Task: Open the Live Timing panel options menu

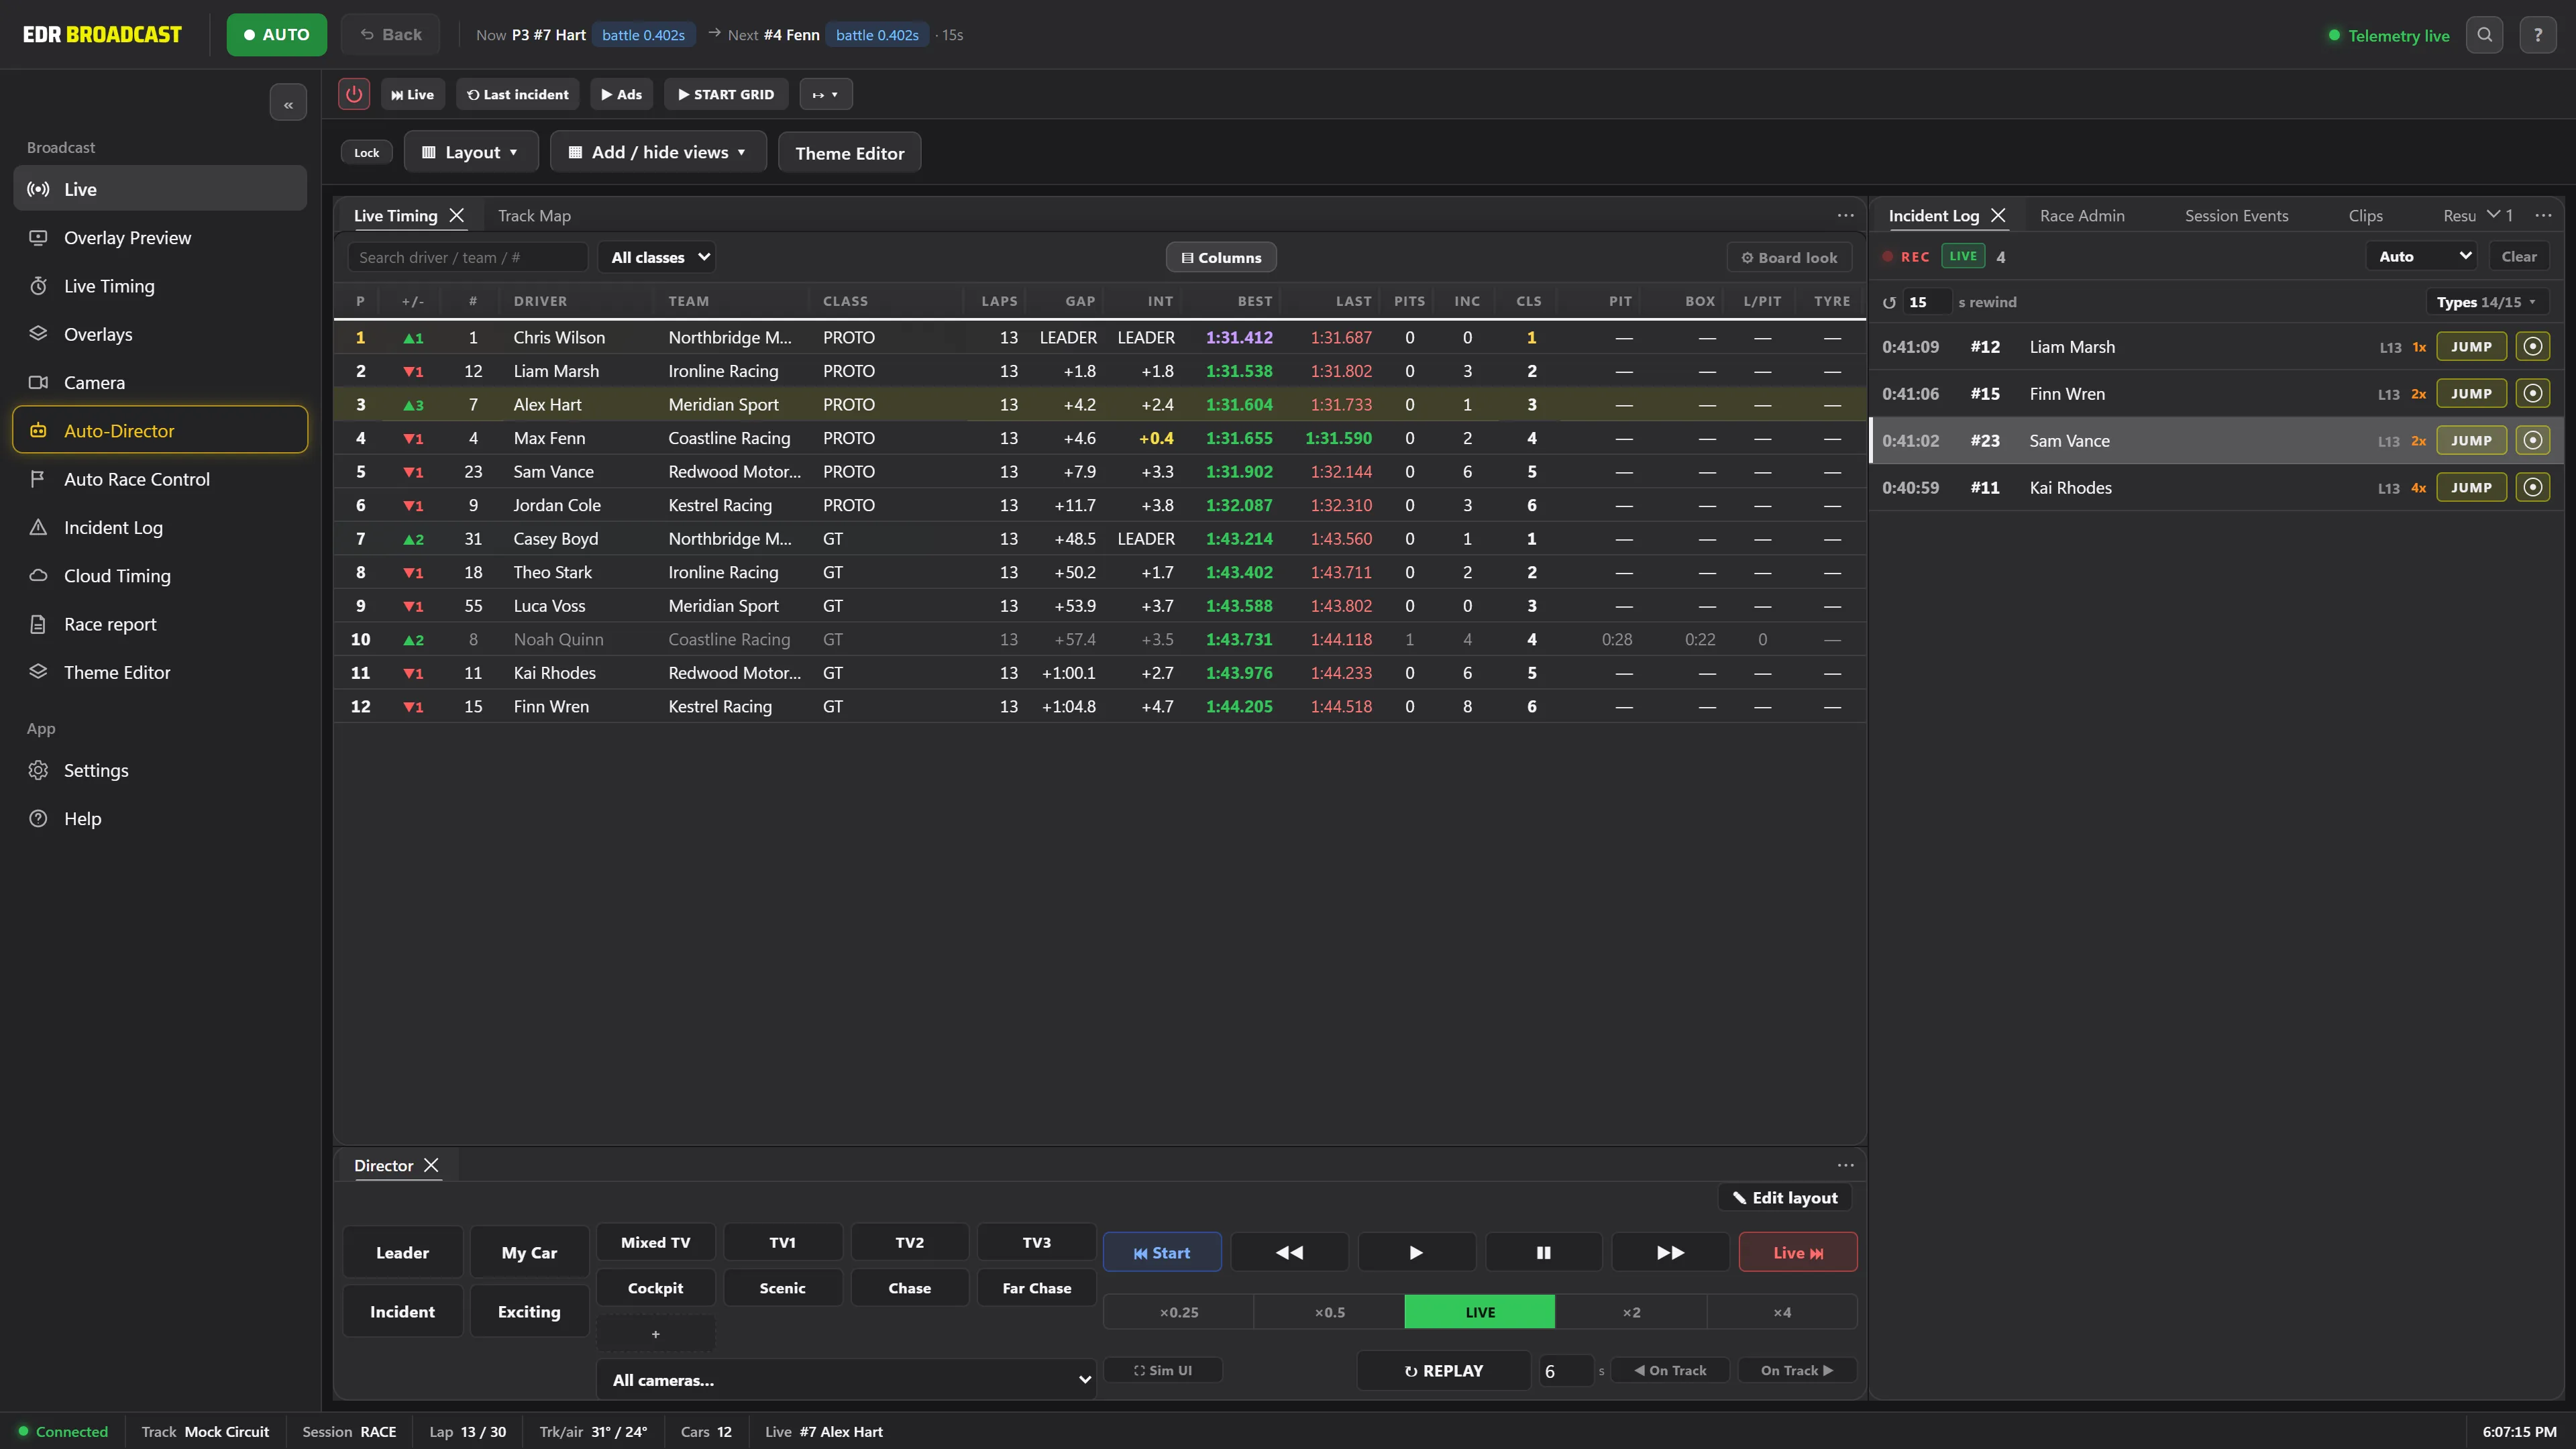Action: (x=1845, y=216)
